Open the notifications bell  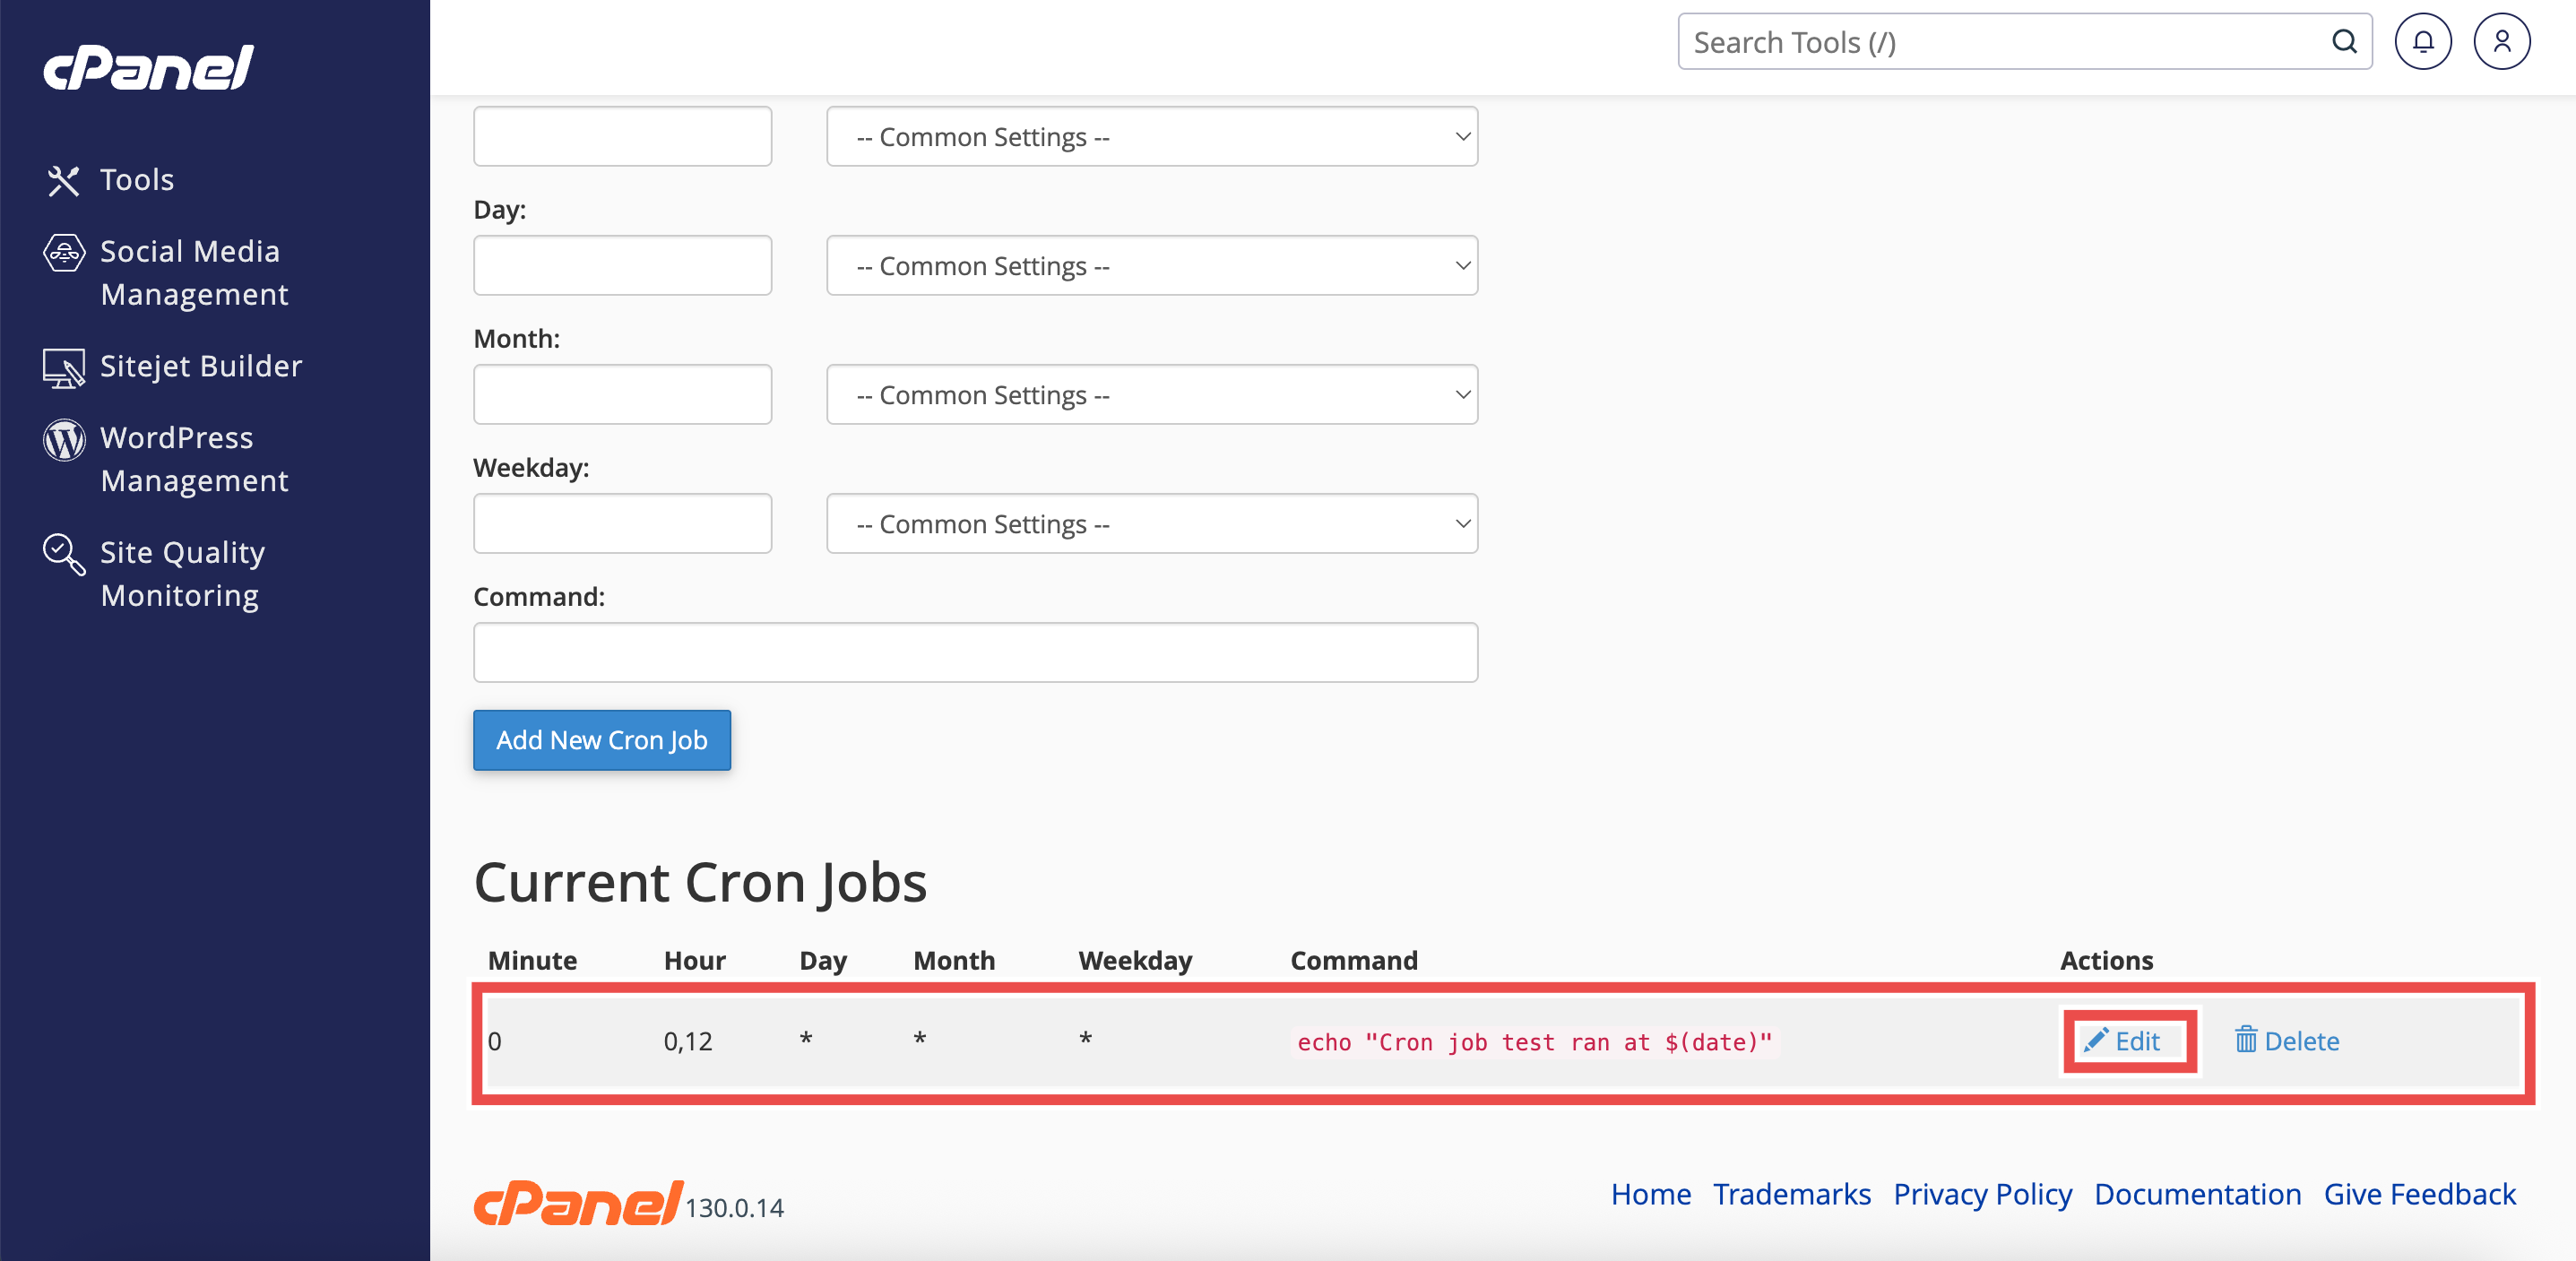coord(2422,42)
